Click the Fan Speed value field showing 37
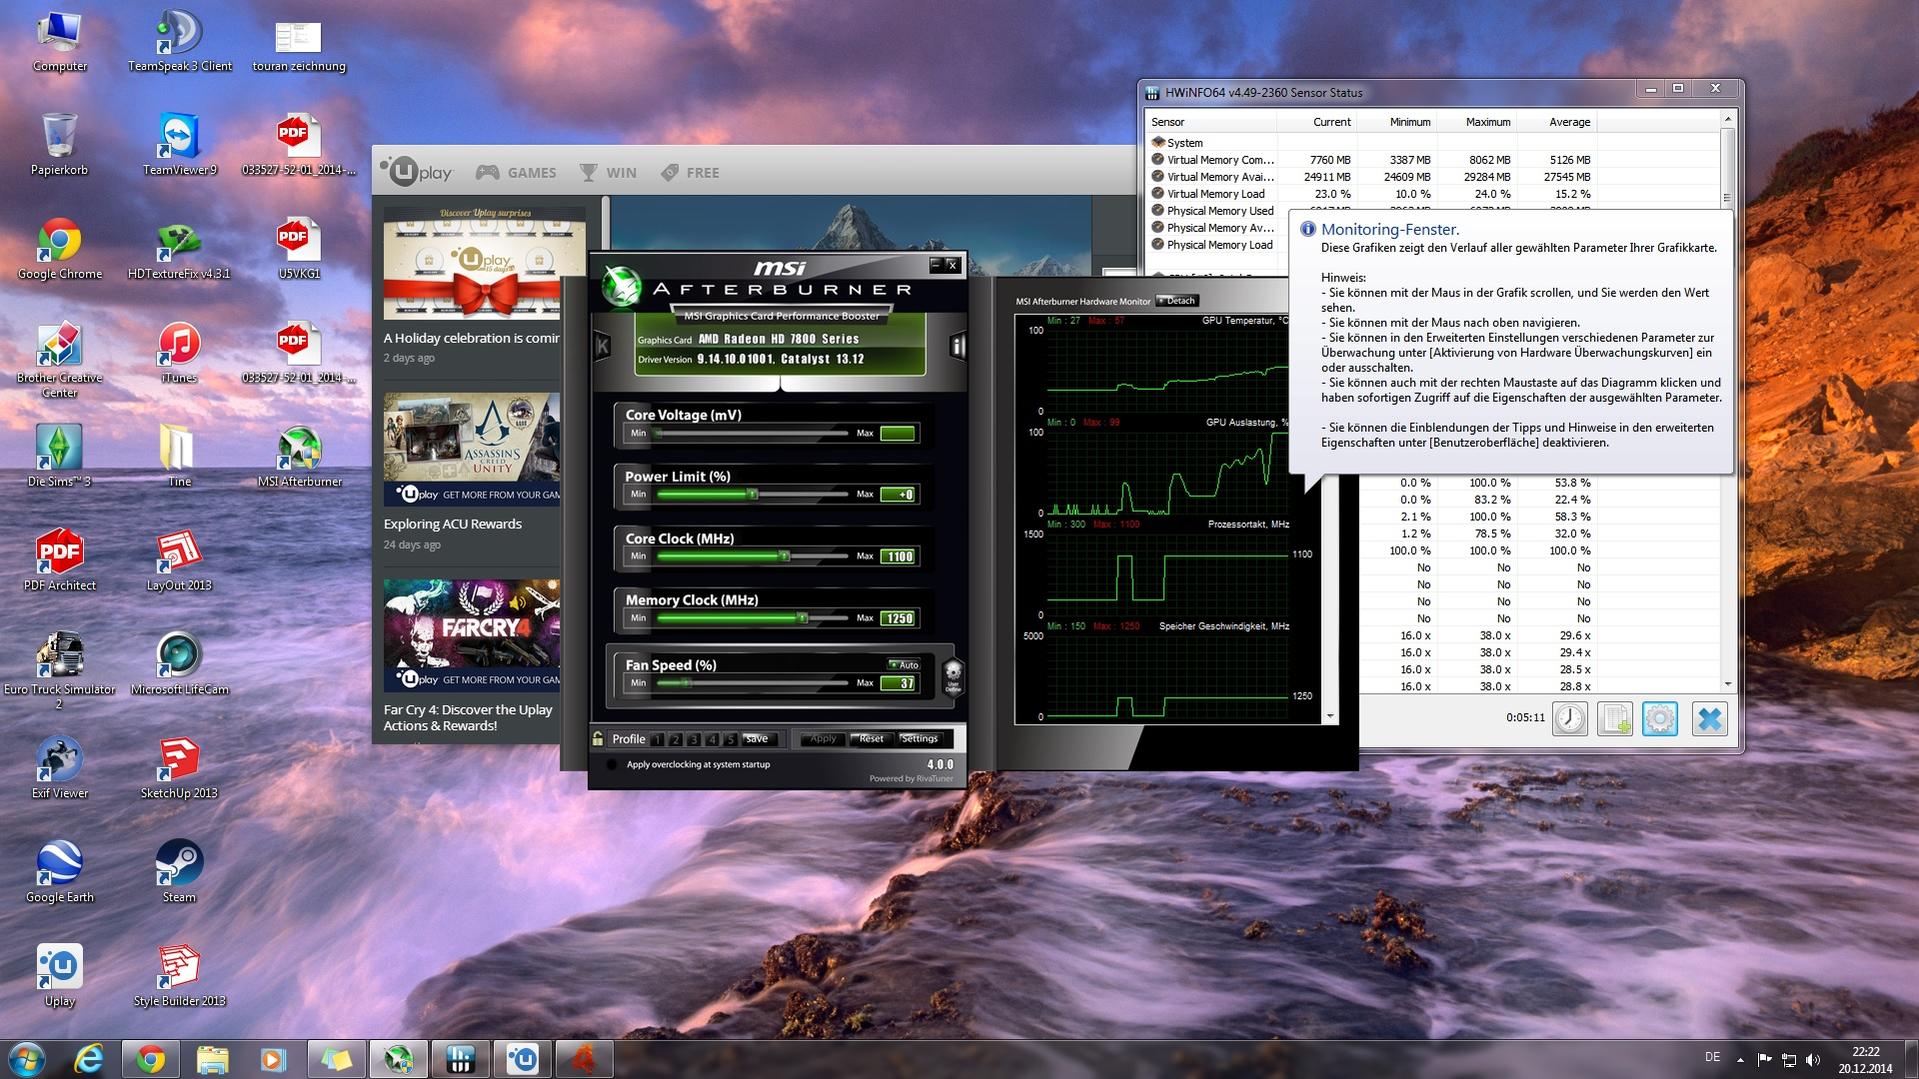 [898, 684]
